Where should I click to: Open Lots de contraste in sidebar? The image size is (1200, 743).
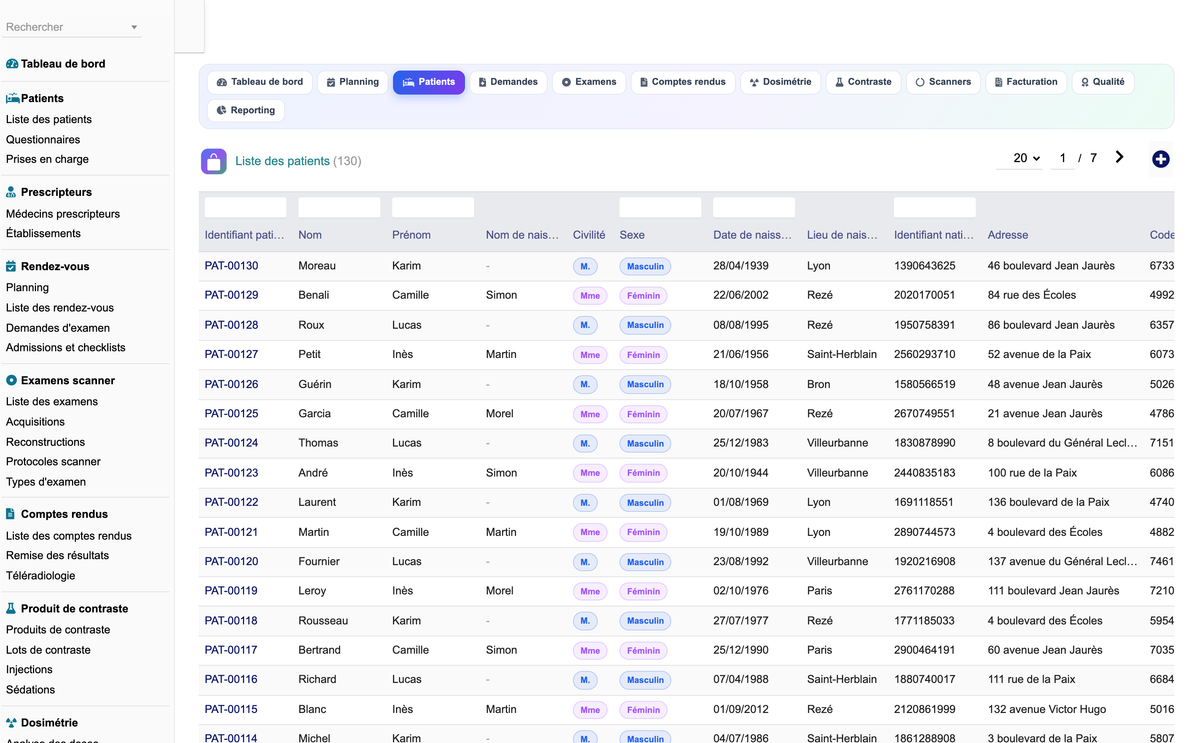click(x=48, y=650)
